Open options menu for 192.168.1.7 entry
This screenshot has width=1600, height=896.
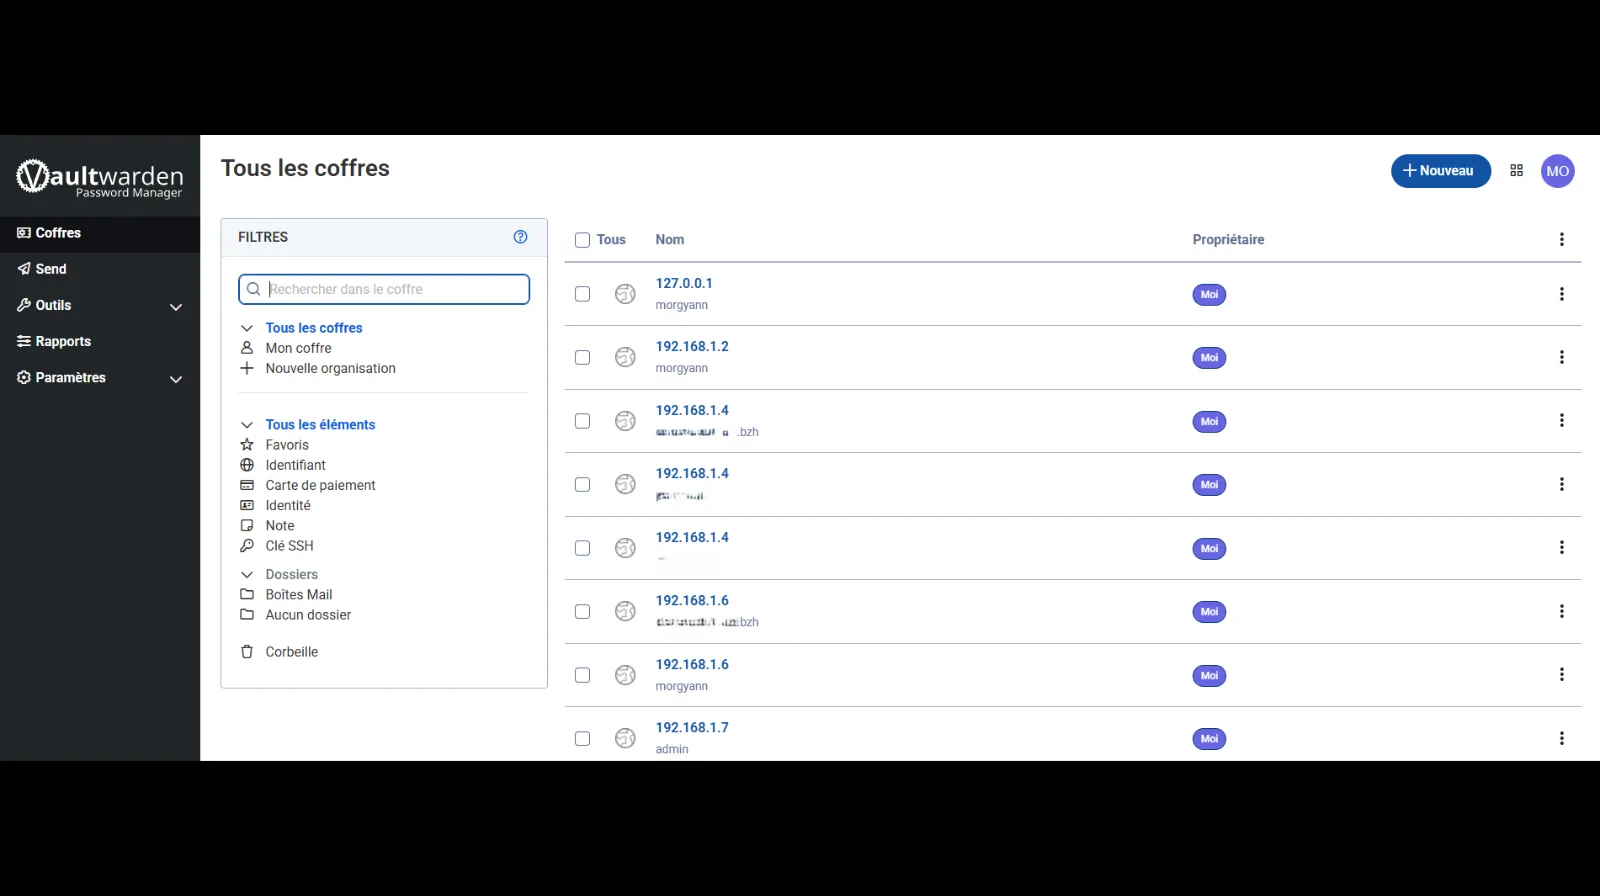(1561, 739)
